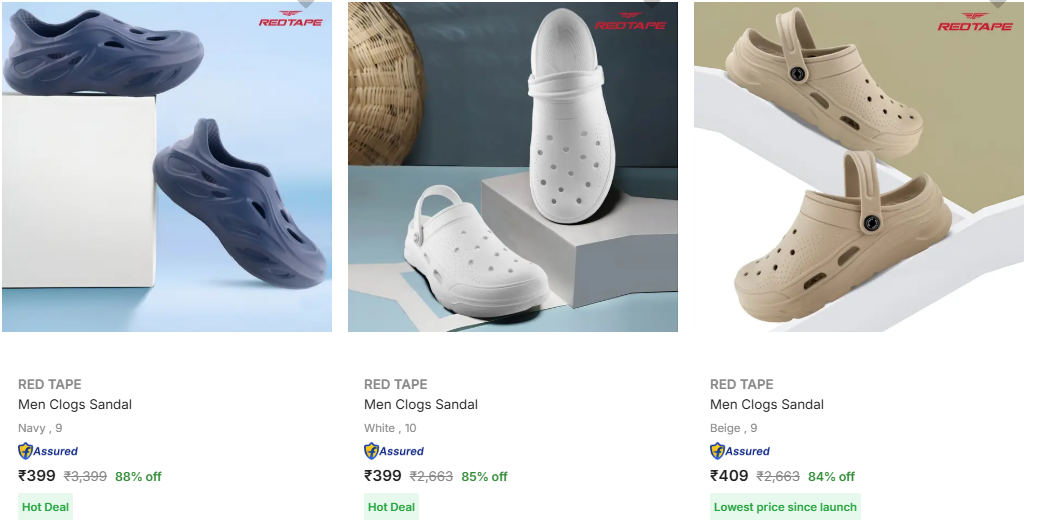This screenshot has width=1038, height=528.
Task: Open the navy clogs product image
Action: tap(167, 166)
